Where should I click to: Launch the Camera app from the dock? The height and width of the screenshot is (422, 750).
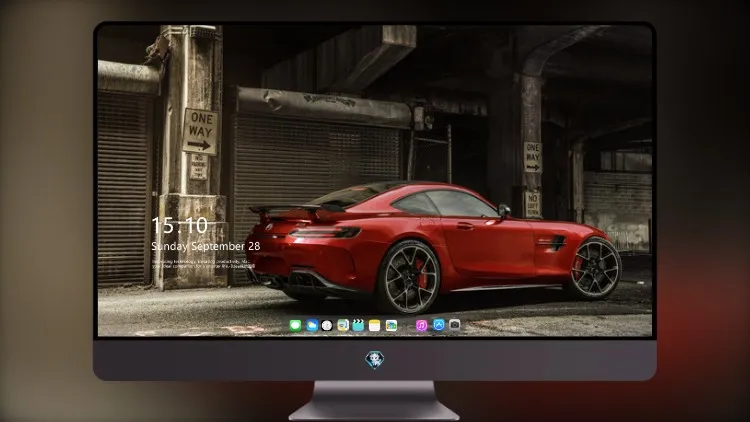click(x=454, y=325)
